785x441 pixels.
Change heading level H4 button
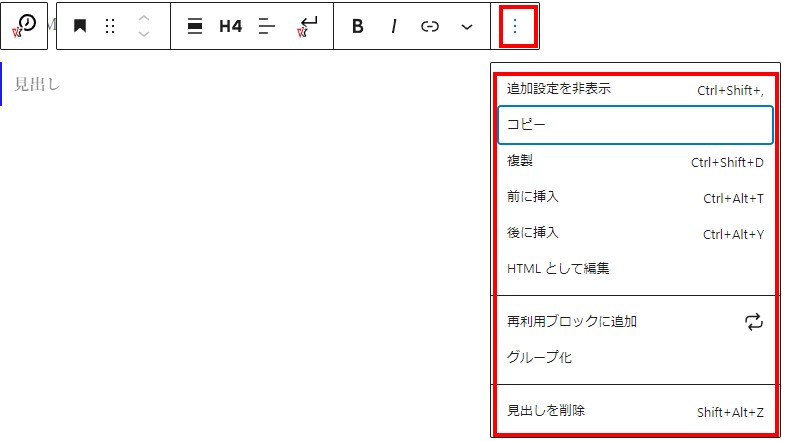pos(230,27)
